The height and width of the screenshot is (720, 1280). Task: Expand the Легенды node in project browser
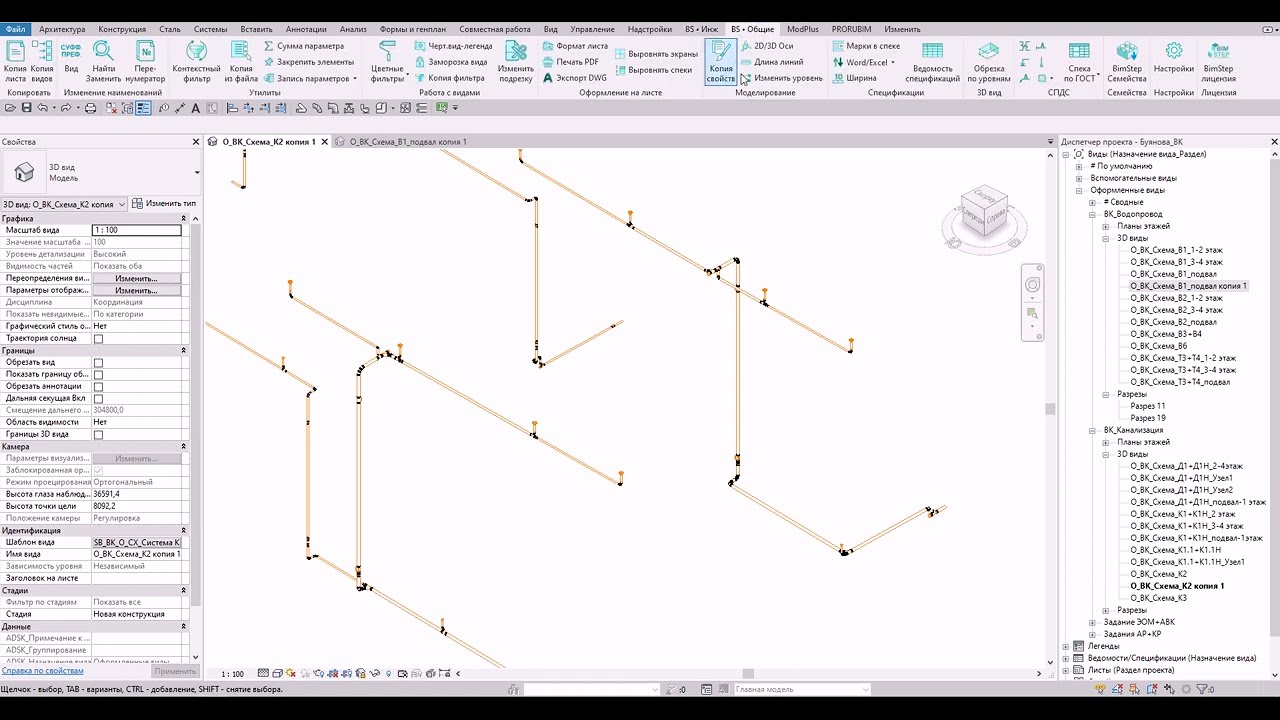tap(1066, 646)
